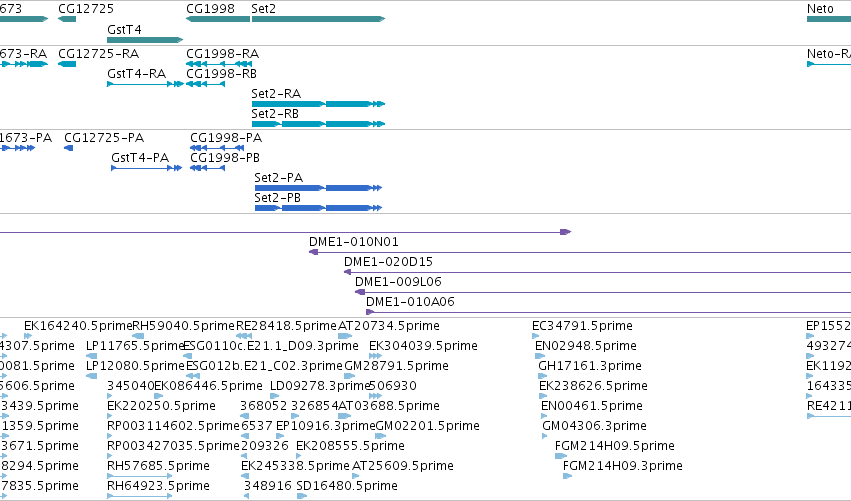Click EST FGM214H09.5prime
Image resolution: width=851 pixels, height=501 pixels.
614,447
